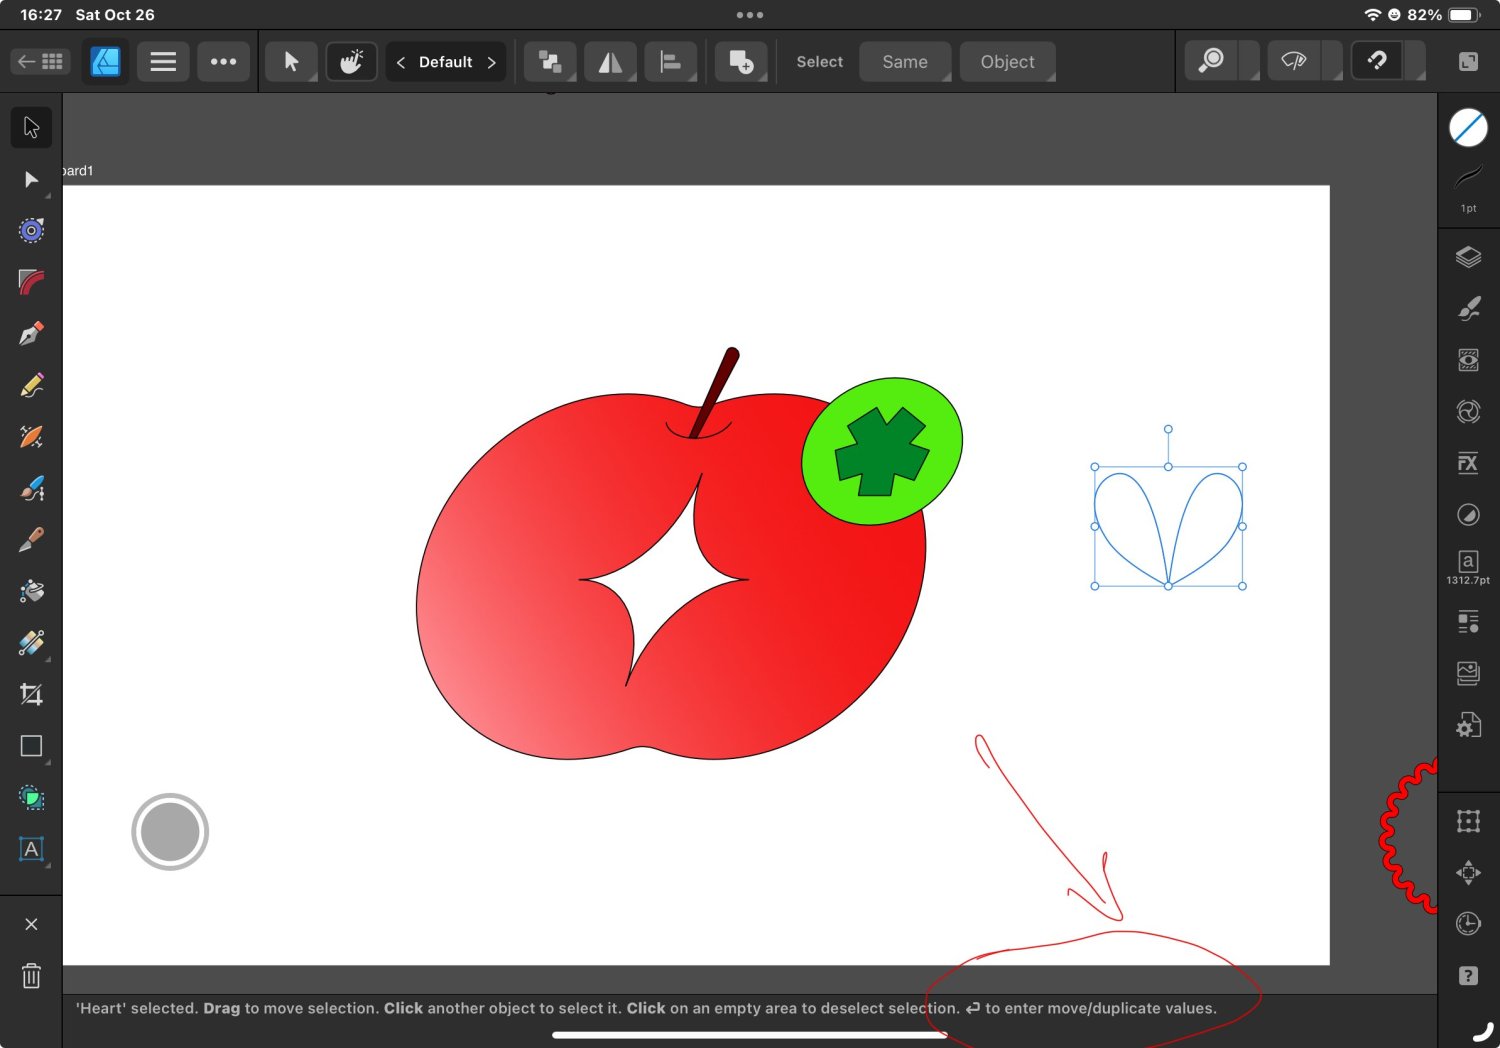
Task: Open the Stock images panel
Action: (x=1468, y=674)
